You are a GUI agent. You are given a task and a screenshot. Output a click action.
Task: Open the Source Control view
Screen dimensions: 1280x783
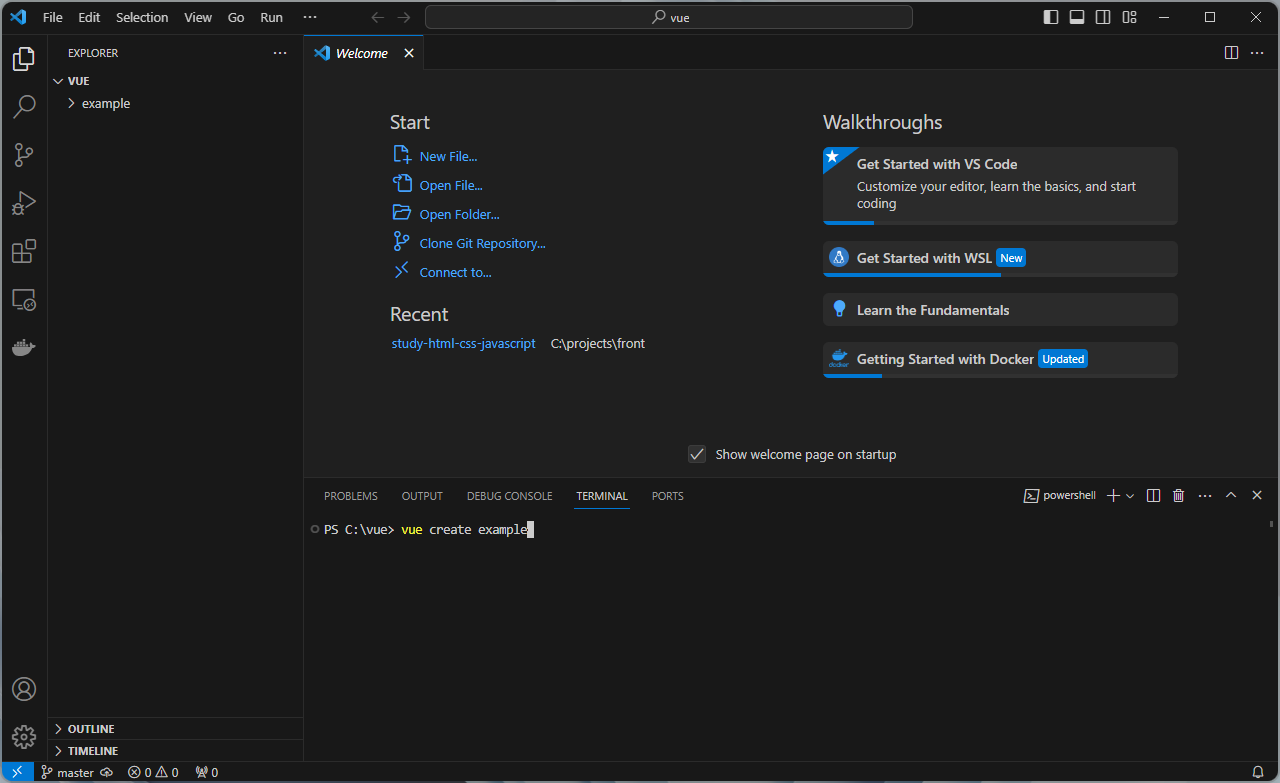[24, 154]
